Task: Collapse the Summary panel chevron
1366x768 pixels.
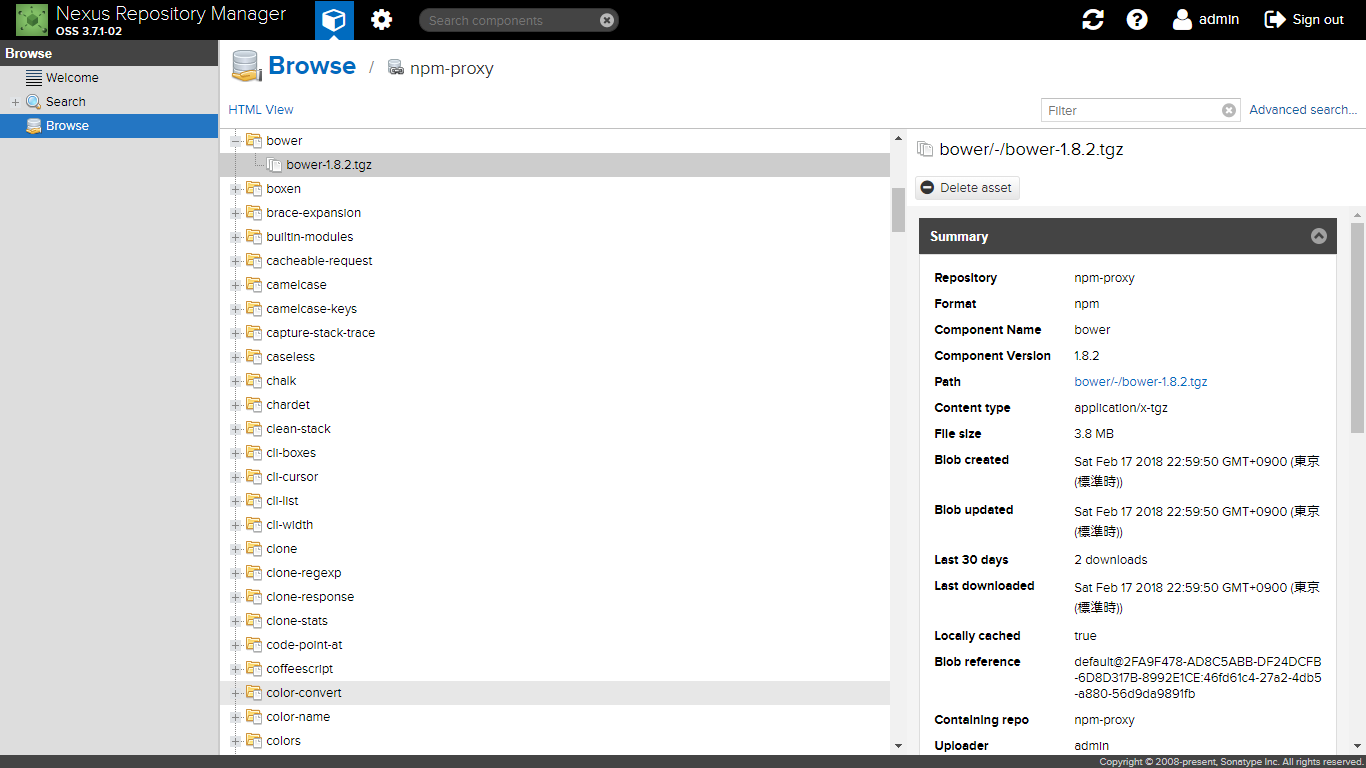Action: tap(1319, 236)
